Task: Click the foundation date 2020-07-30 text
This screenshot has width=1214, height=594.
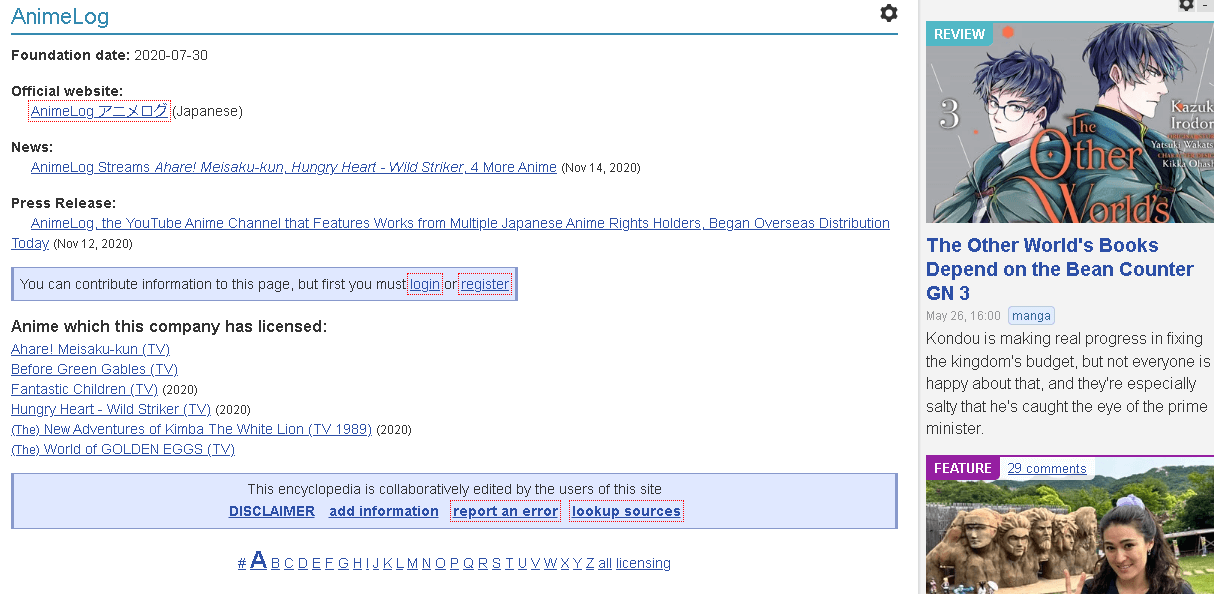Action: tap(171, 55)
